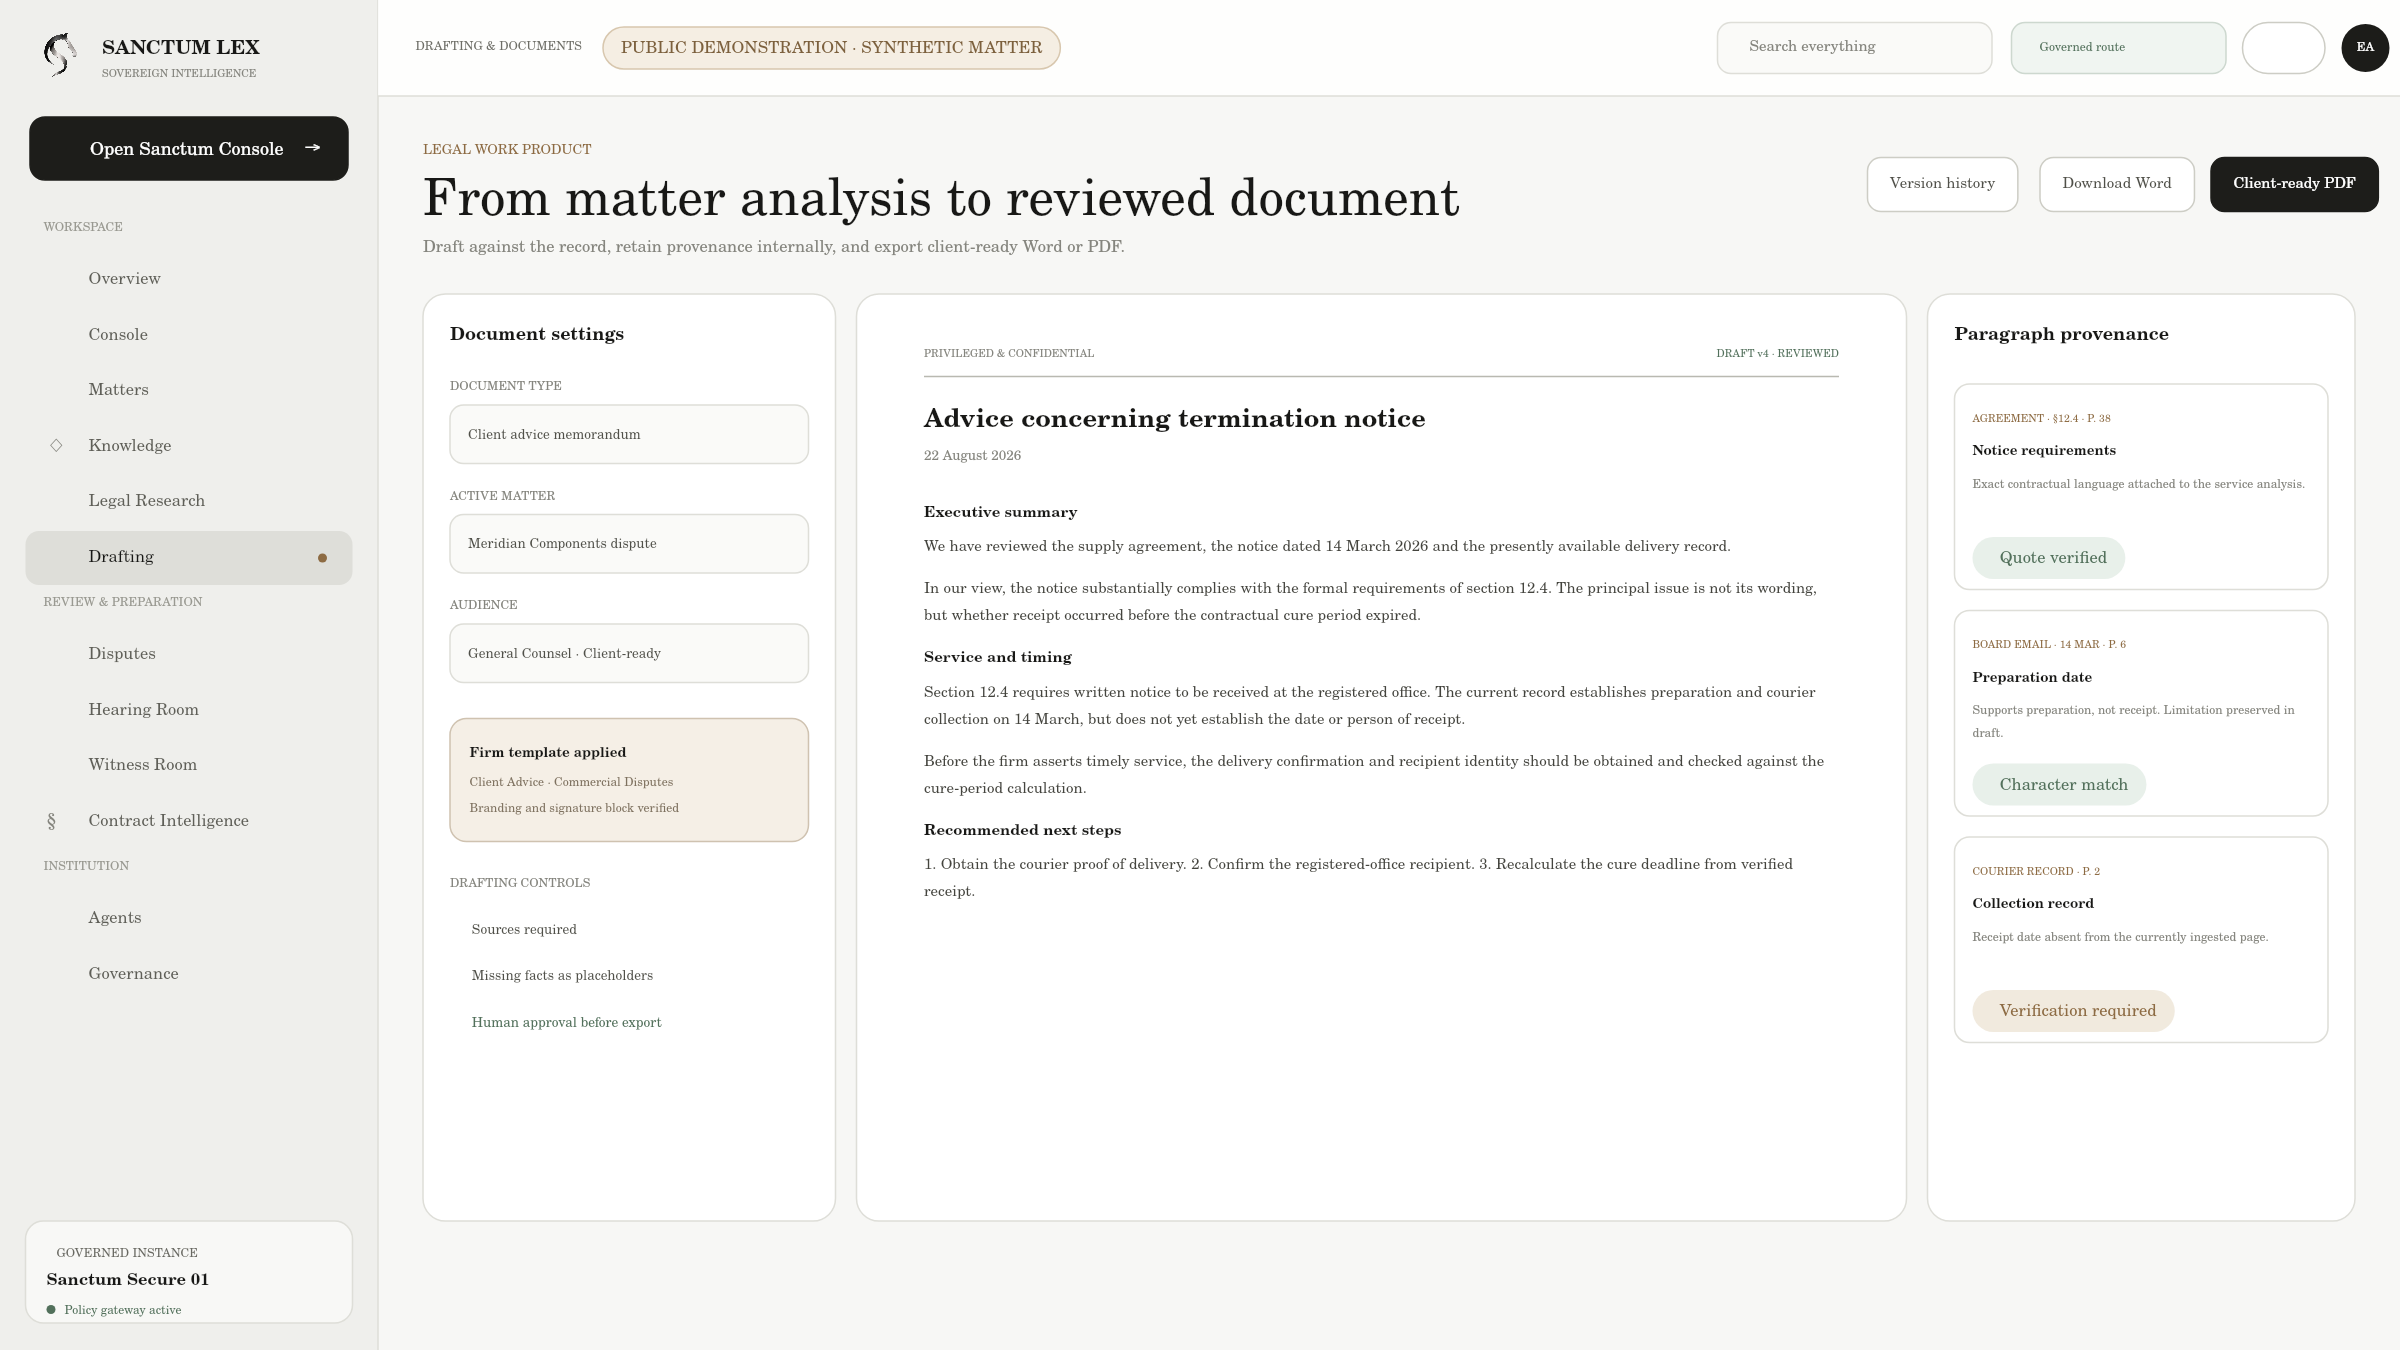The height and width of the screenshot is (1350, 2400).
Task: Click the Governed instance Sanctum Secure 01 card
Action: pos(189,1272)
